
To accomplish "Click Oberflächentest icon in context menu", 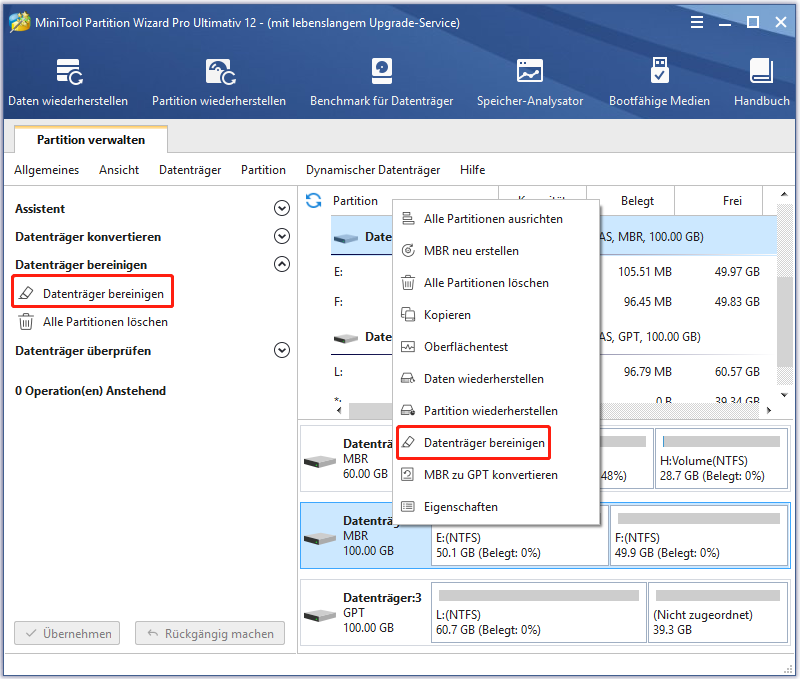I will pos(408,347).
